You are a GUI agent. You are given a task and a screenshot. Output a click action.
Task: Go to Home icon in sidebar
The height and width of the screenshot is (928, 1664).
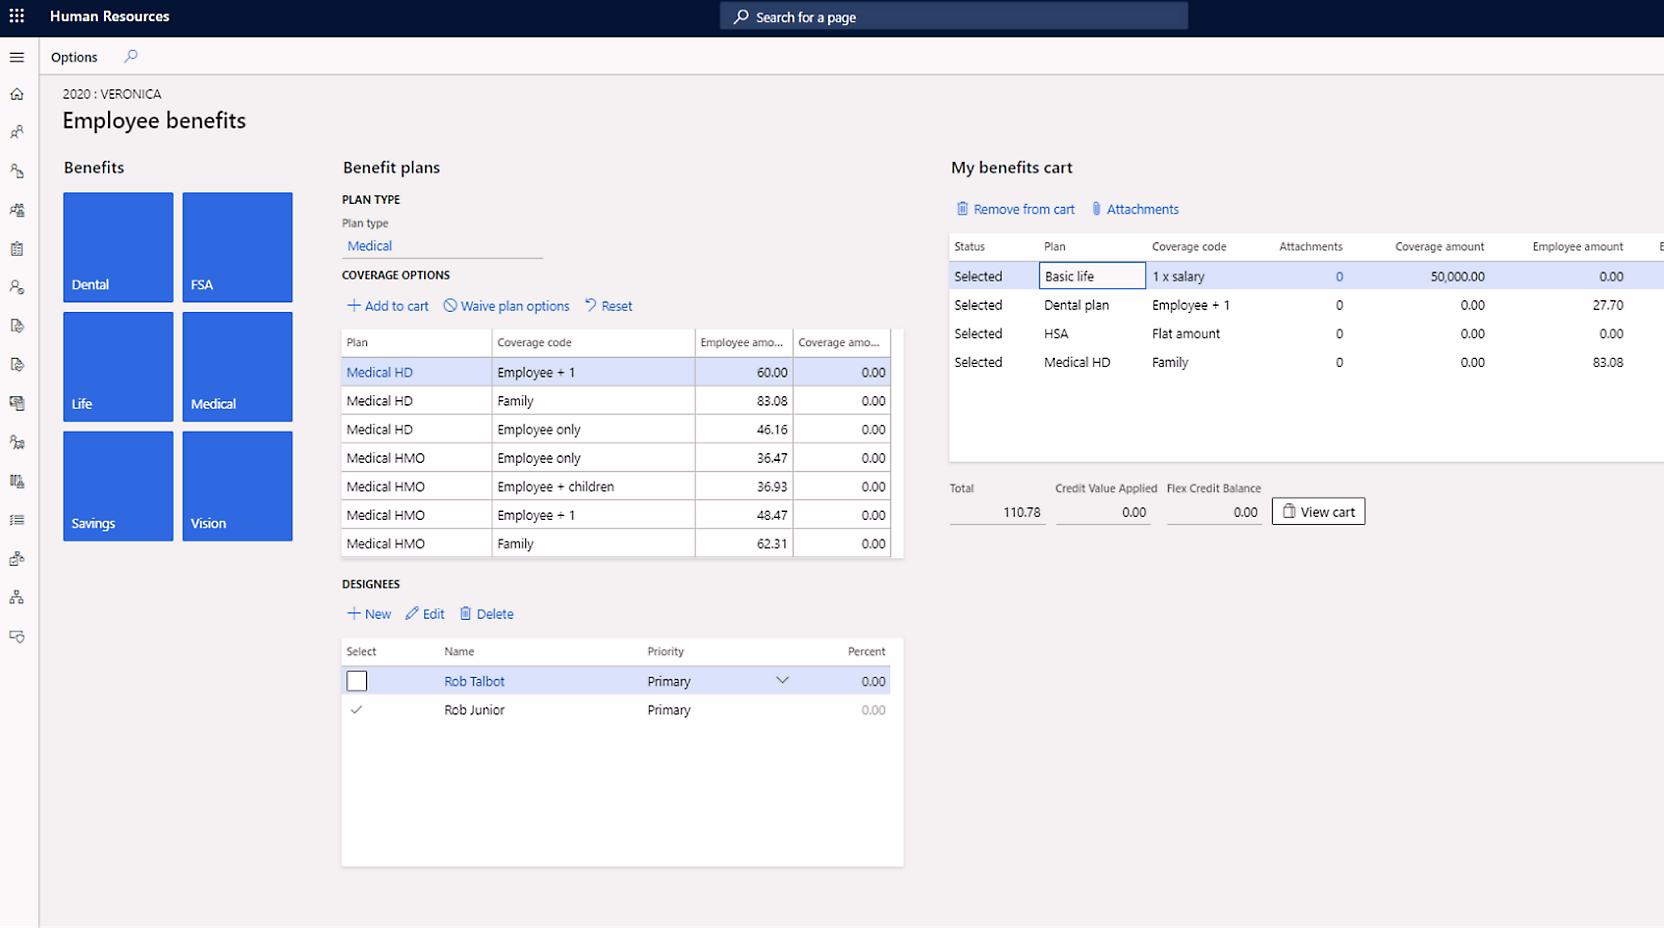pyautogui.click(x=17, y=94)
